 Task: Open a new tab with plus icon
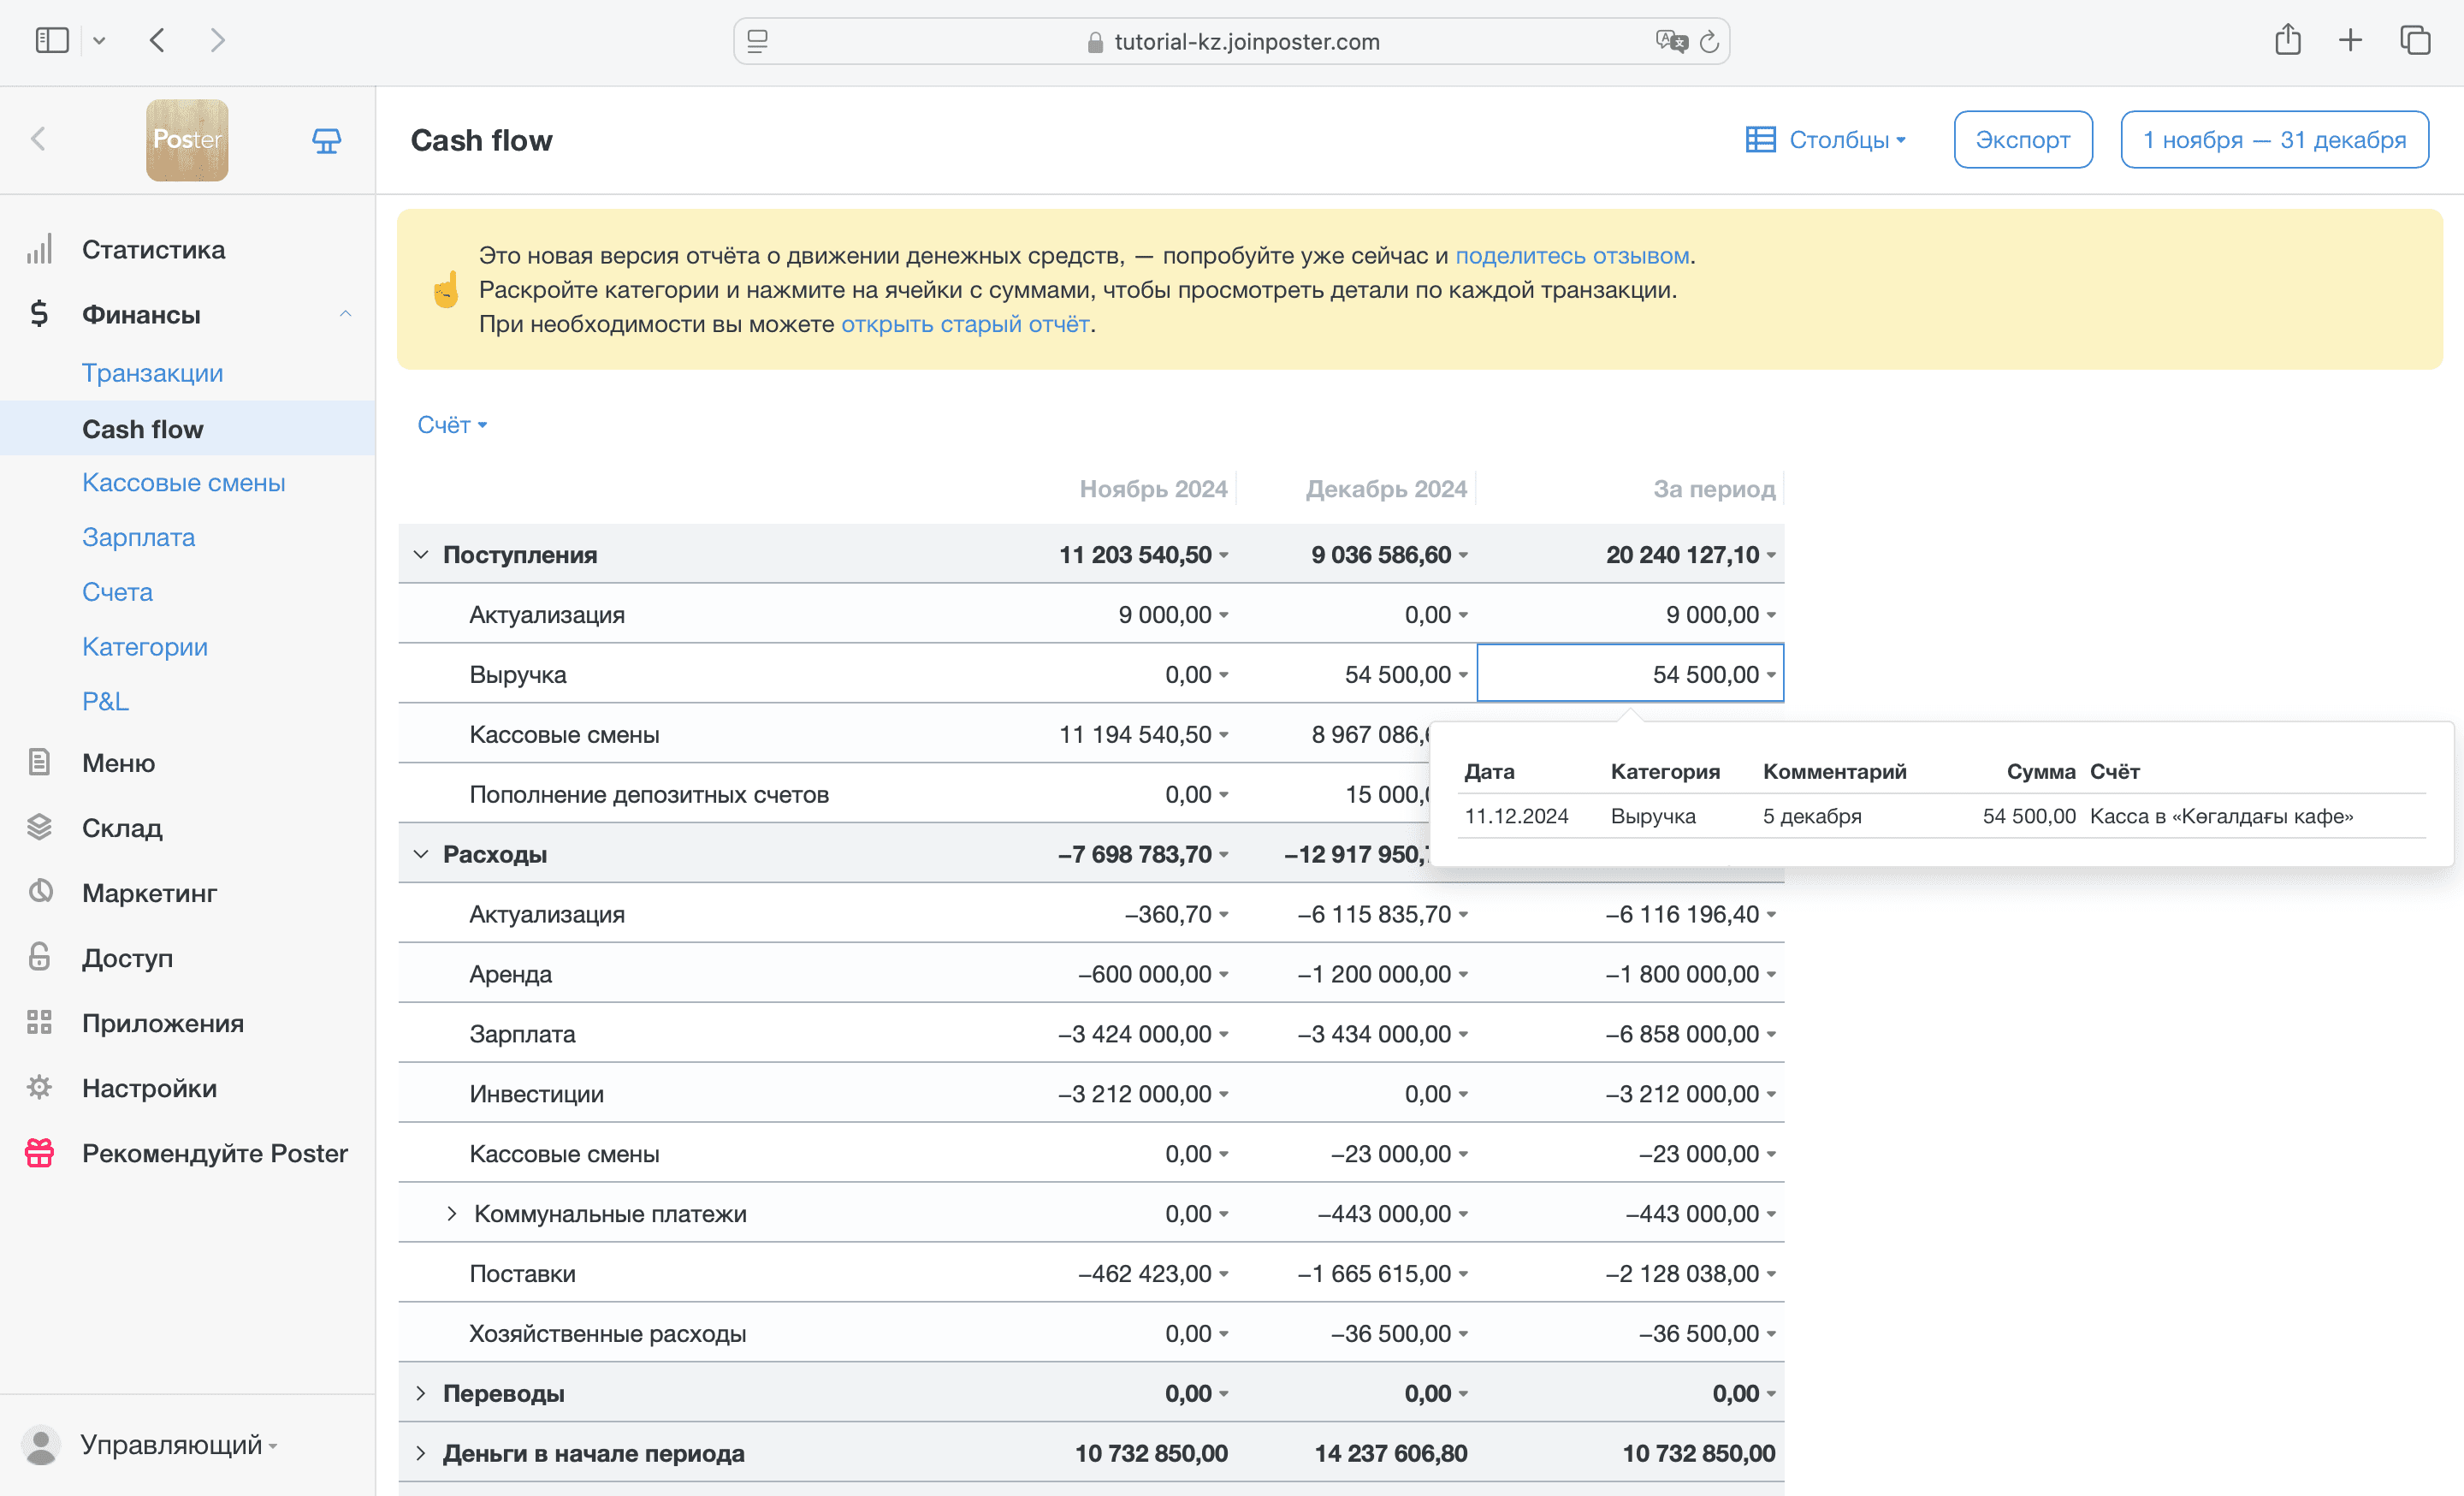click(x=2351, y=40)
